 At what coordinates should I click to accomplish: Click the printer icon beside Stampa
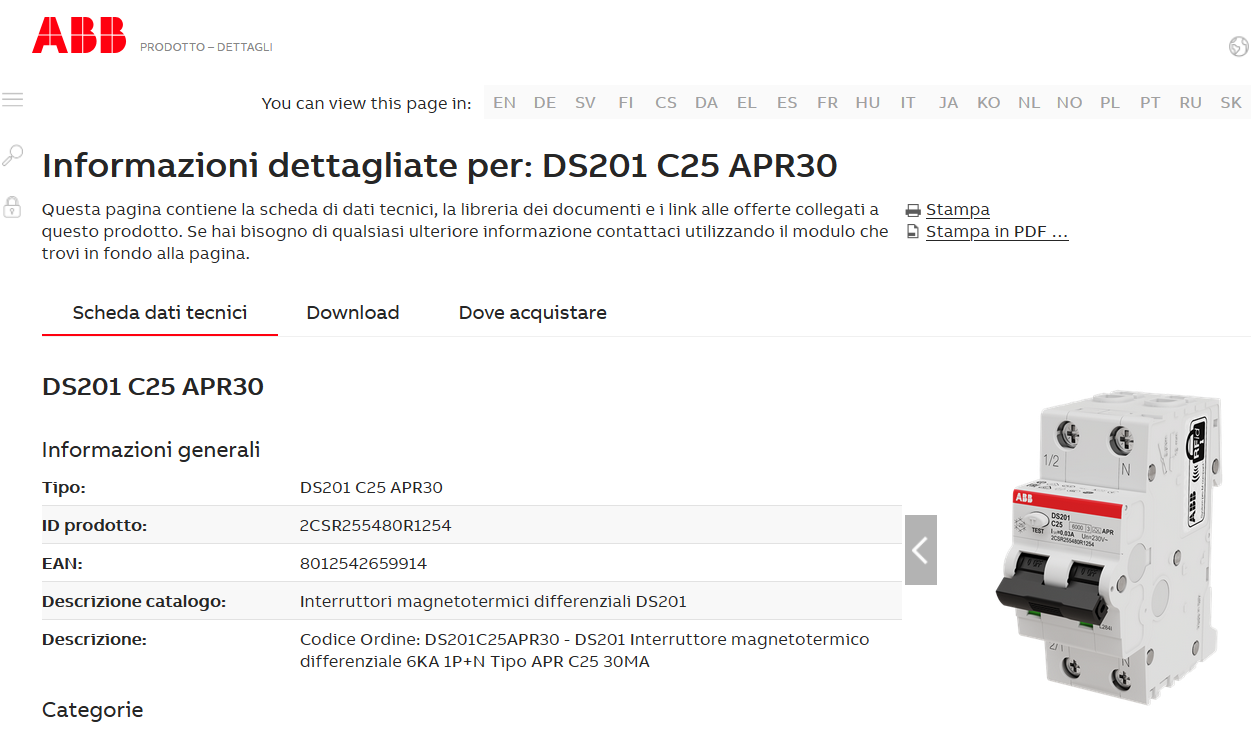pos(913,210)
